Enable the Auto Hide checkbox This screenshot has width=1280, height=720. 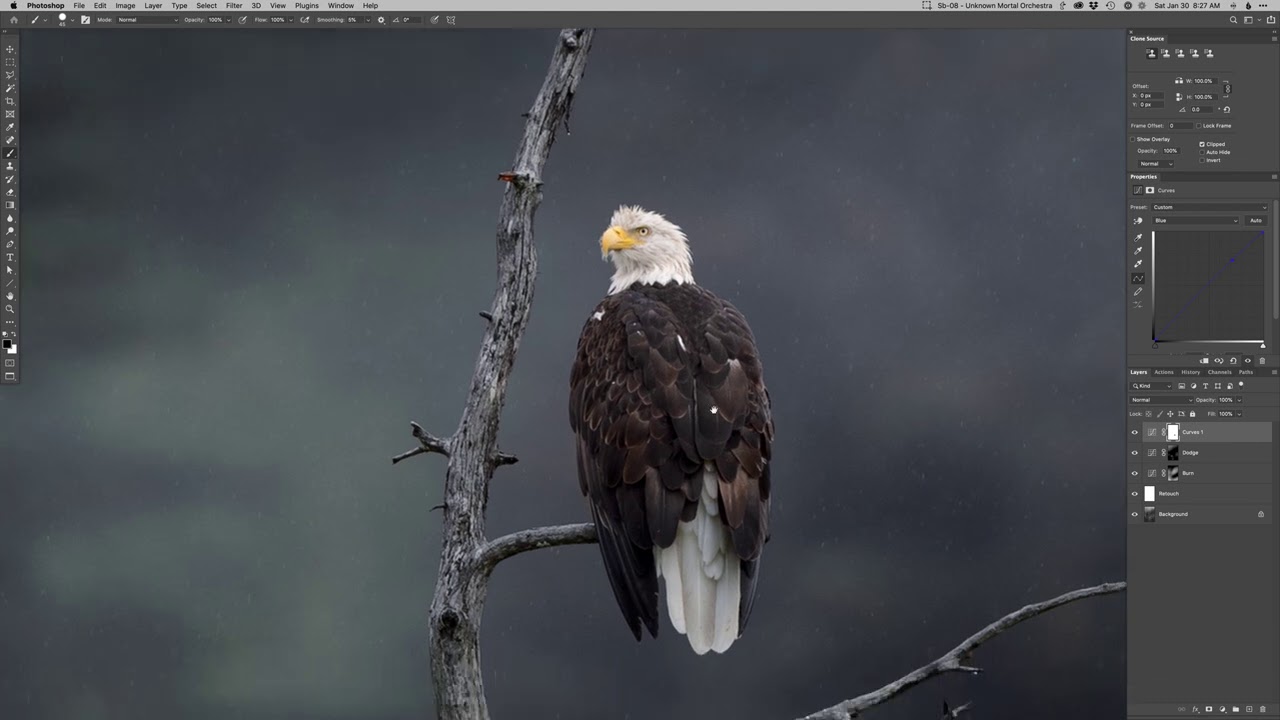click(x=1202, y=152)
